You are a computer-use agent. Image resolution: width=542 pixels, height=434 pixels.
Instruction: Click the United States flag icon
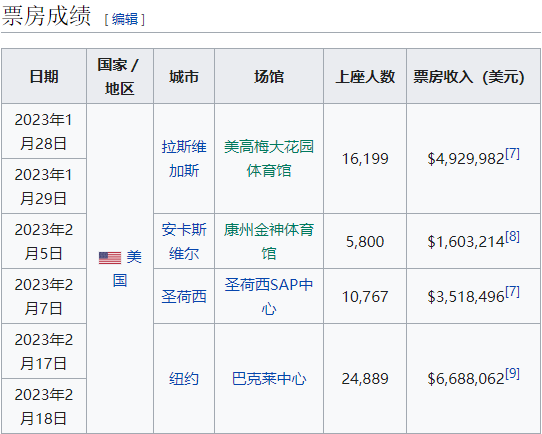[110, 258]
